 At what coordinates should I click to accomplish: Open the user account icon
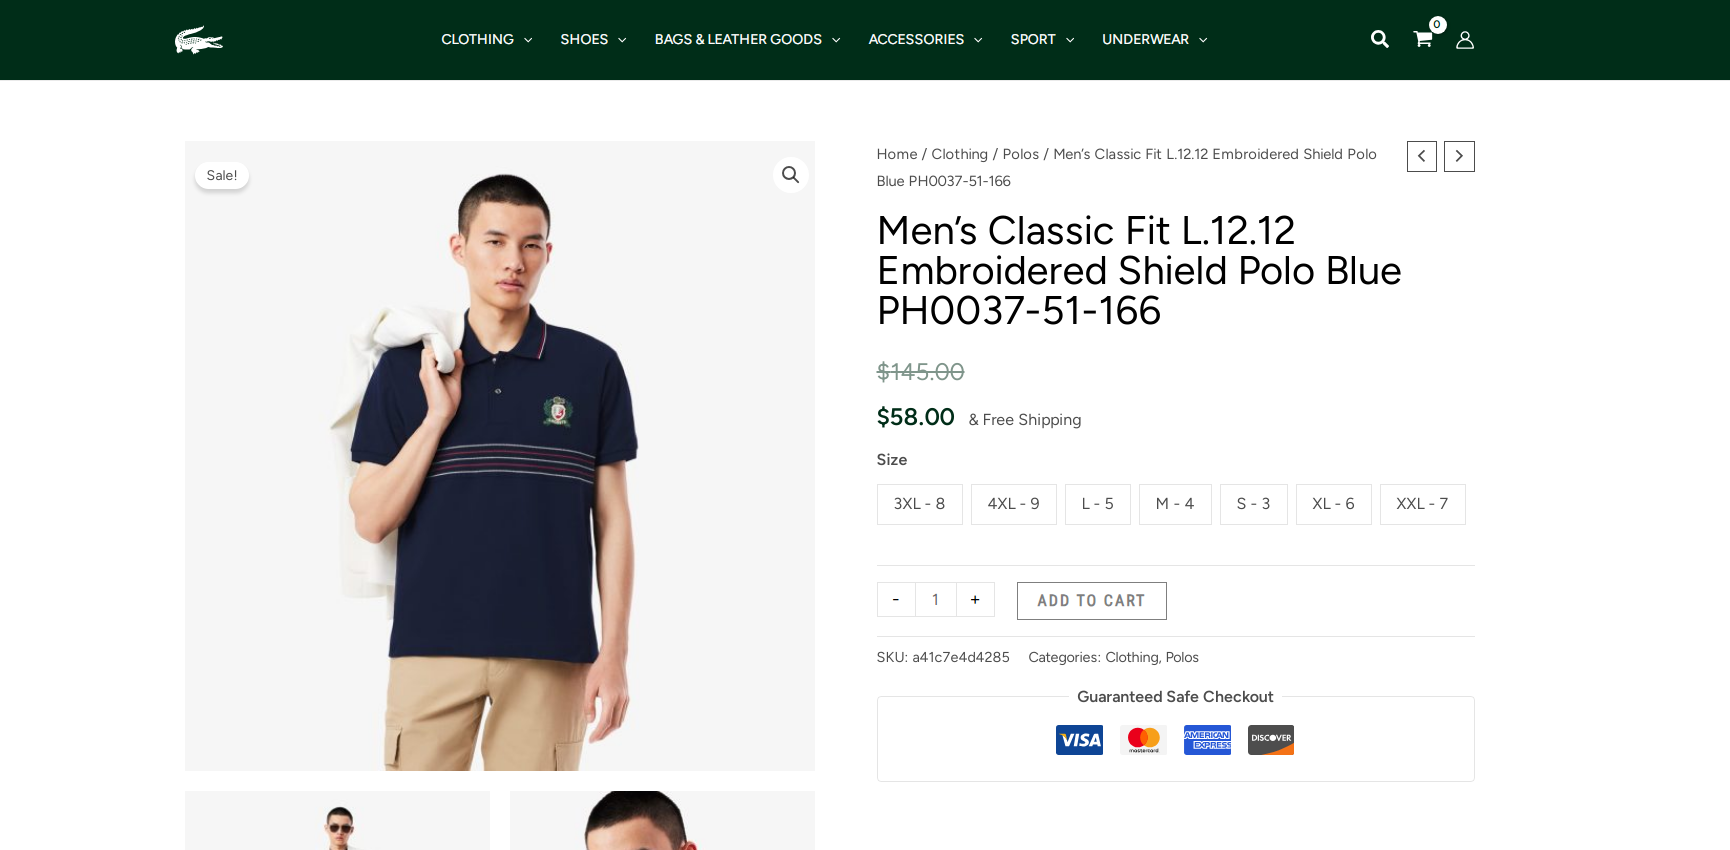click(x=1465, y=40)
